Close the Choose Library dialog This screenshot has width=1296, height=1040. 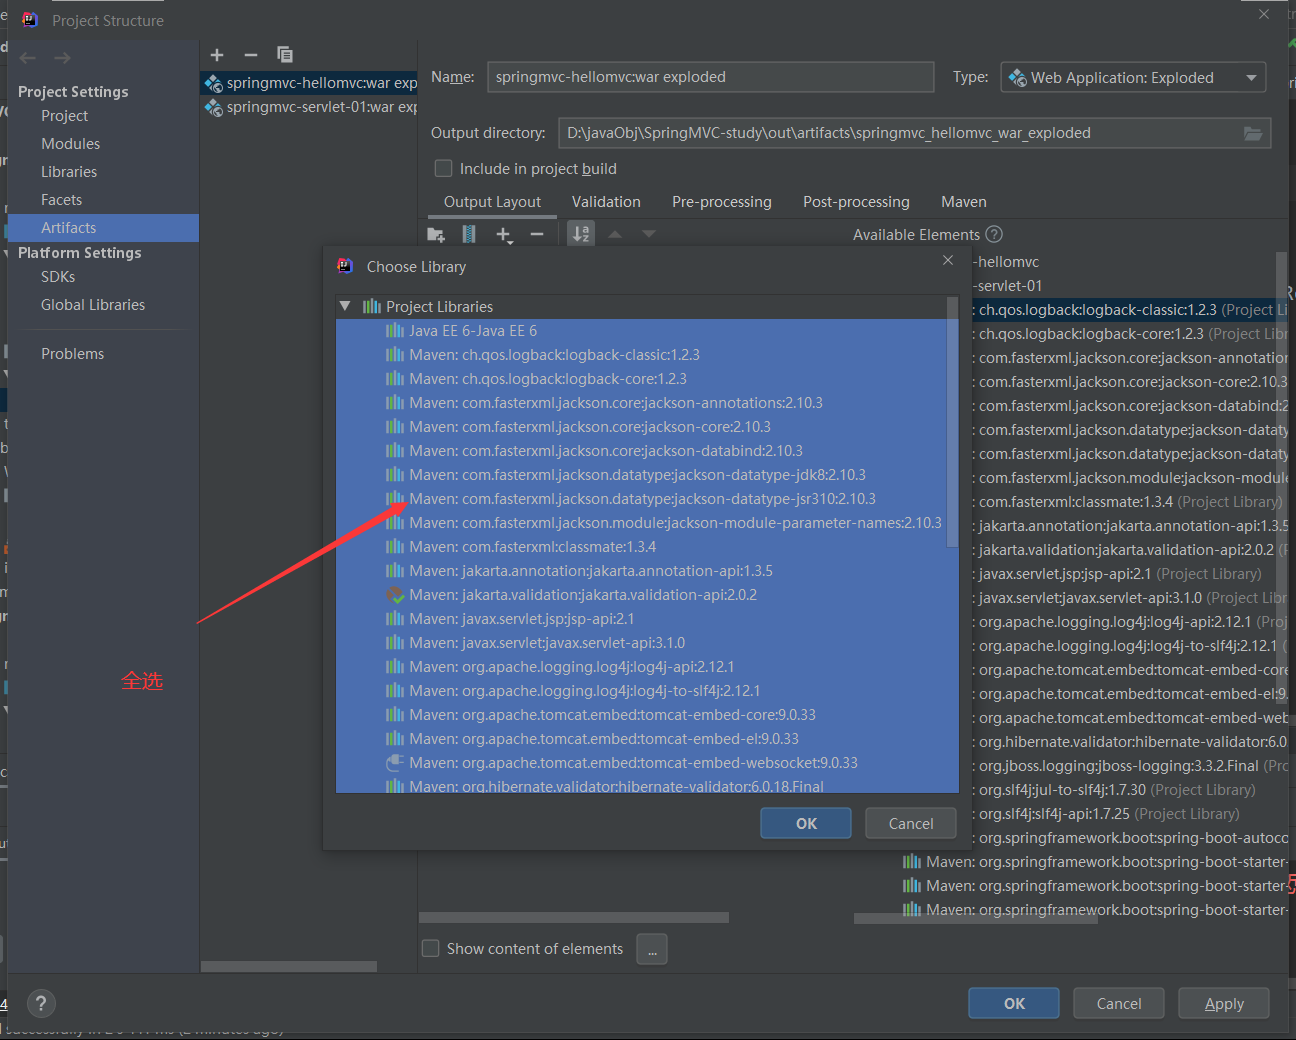(x=948, y=260)
